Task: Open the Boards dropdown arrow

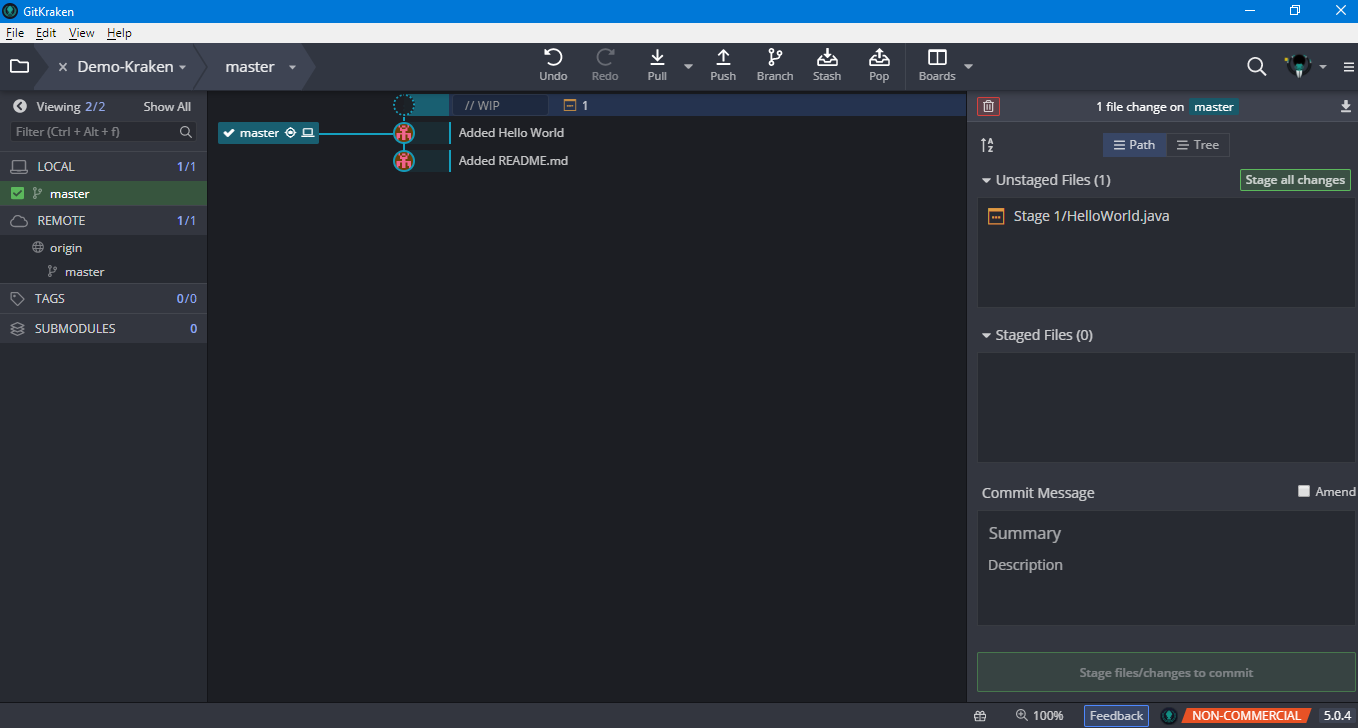Action: point(968,67)
